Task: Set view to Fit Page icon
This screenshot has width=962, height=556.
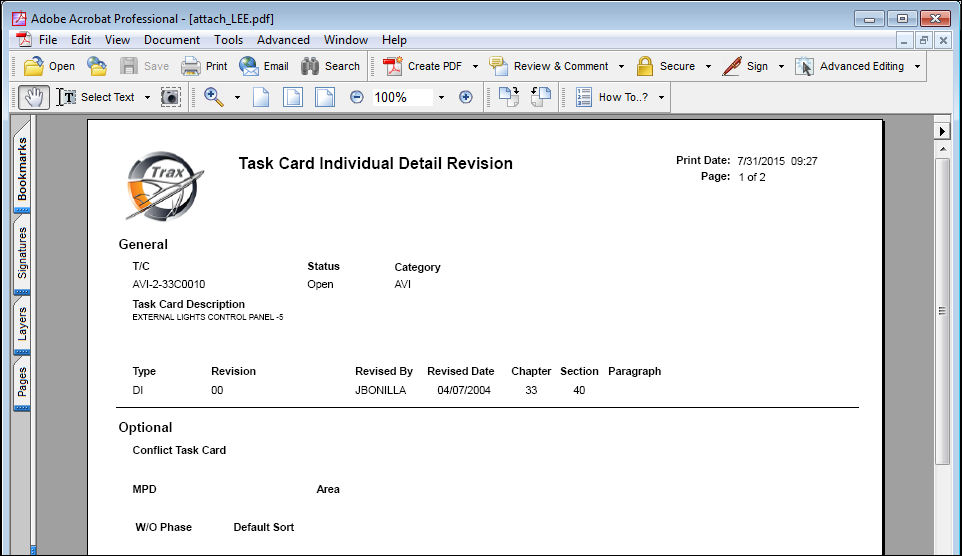Action: tap(293, 97)
